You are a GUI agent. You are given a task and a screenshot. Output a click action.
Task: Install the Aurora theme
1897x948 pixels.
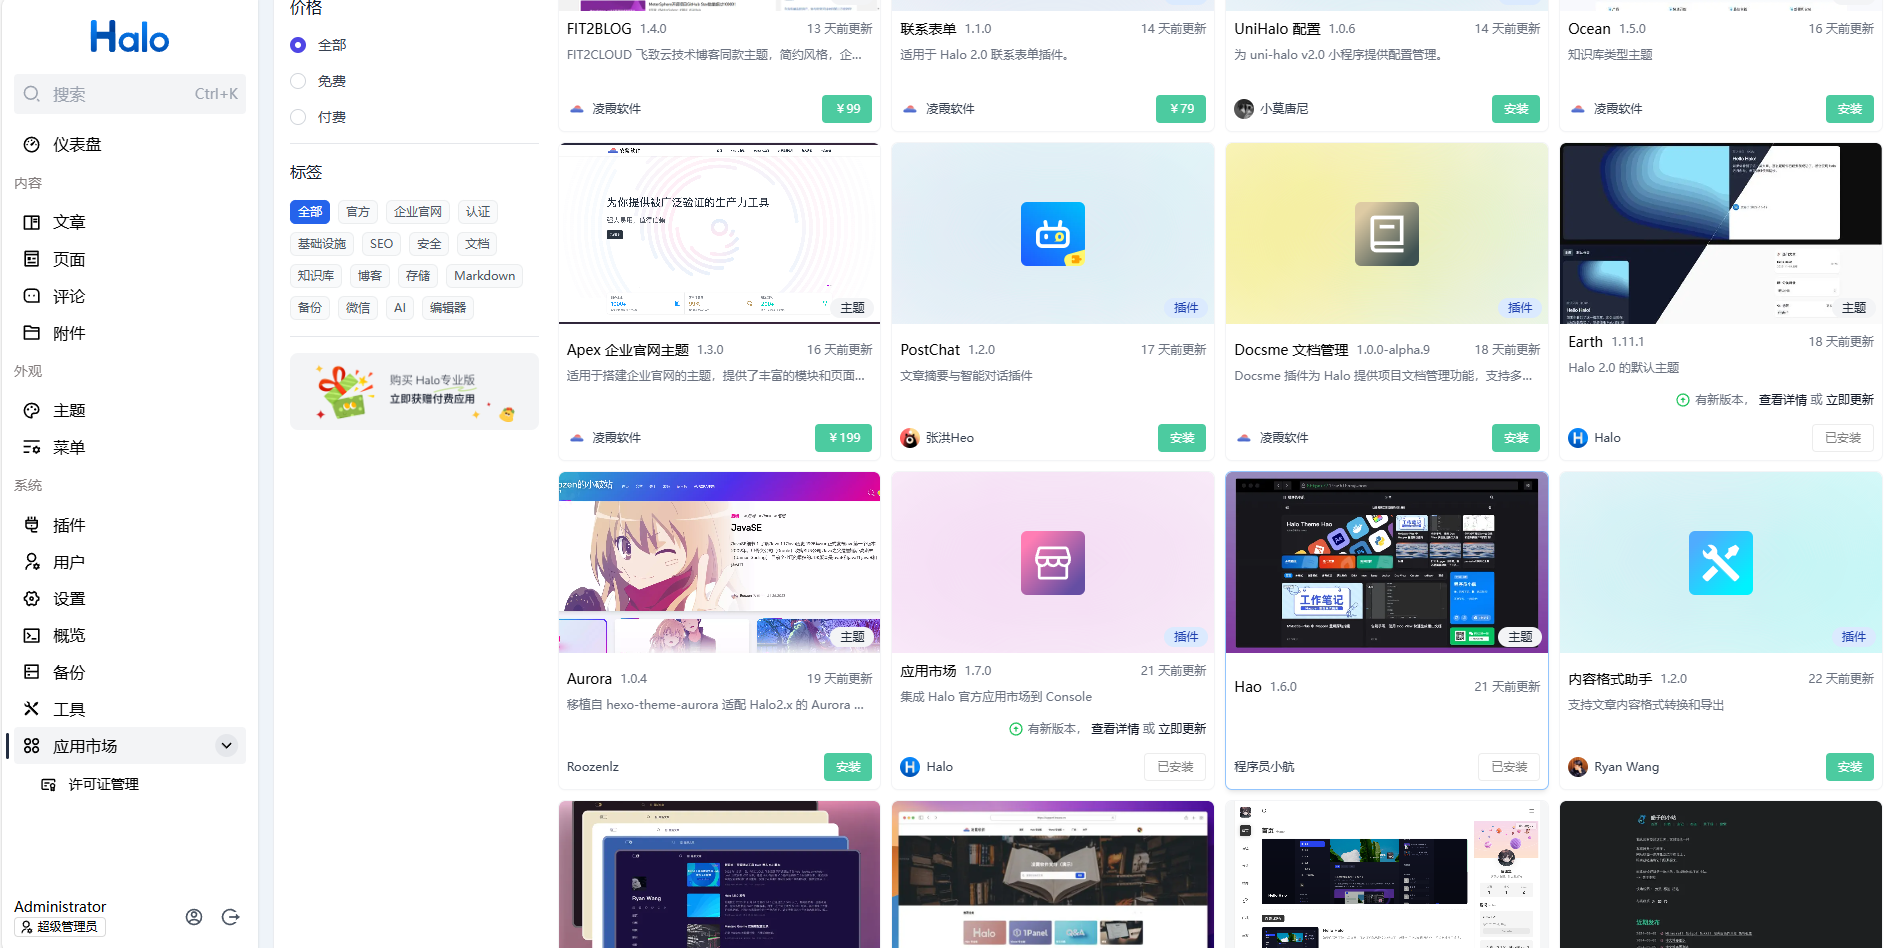848,767
